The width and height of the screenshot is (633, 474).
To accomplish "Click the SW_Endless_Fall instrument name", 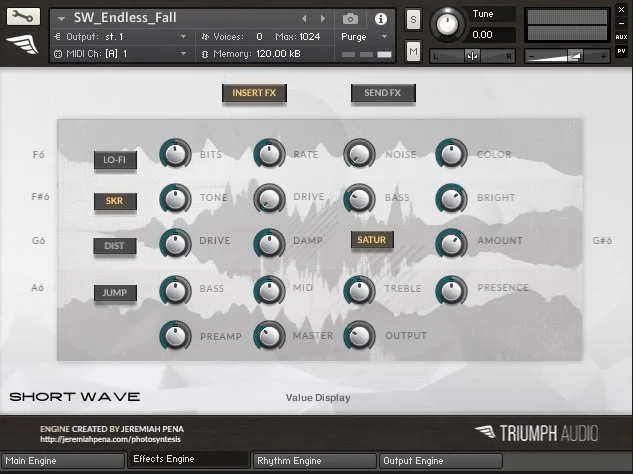I will tap(125, 18).
